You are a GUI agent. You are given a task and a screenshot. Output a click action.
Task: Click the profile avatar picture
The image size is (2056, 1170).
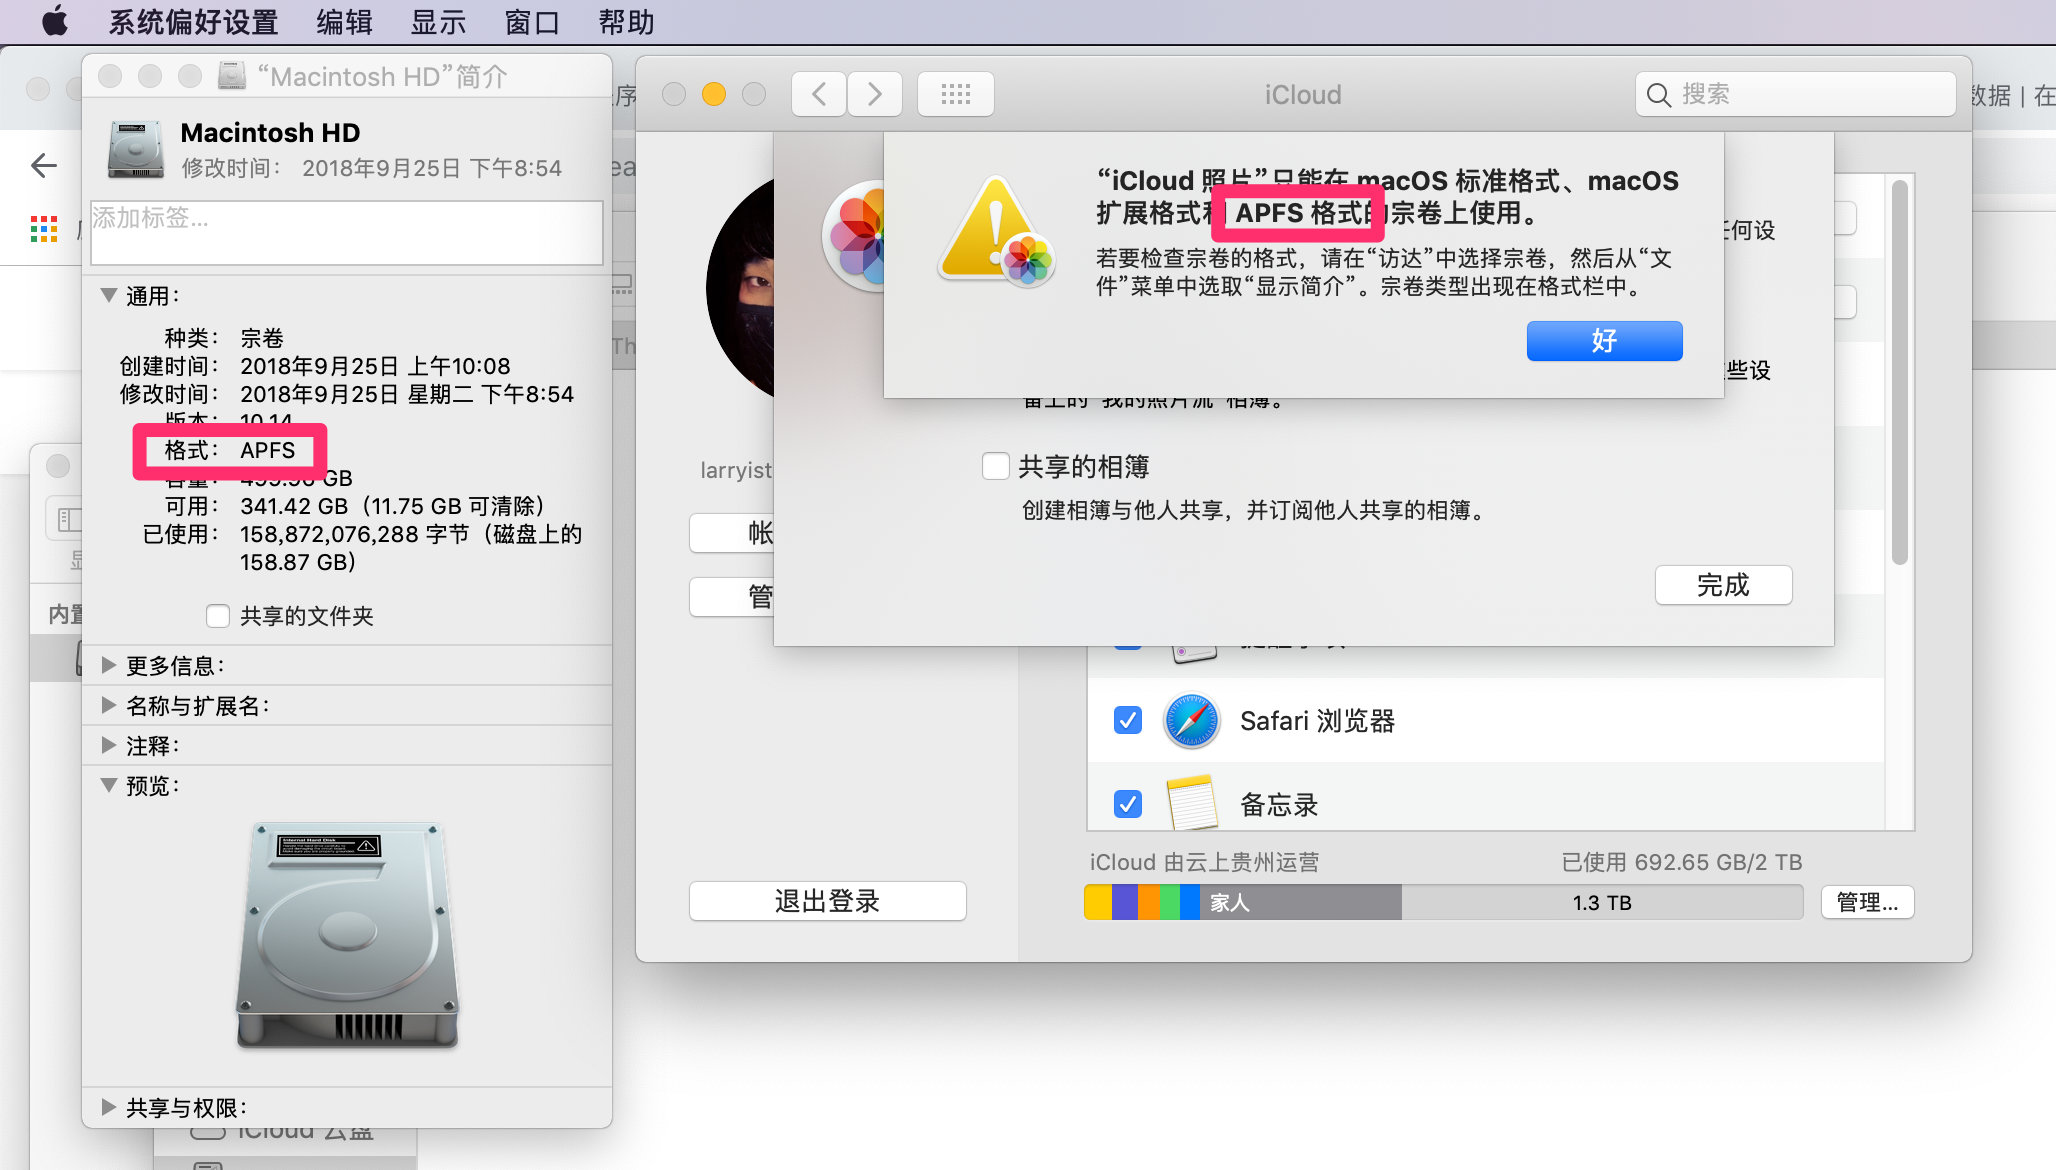pyautogui.click(x=740, y=288)
